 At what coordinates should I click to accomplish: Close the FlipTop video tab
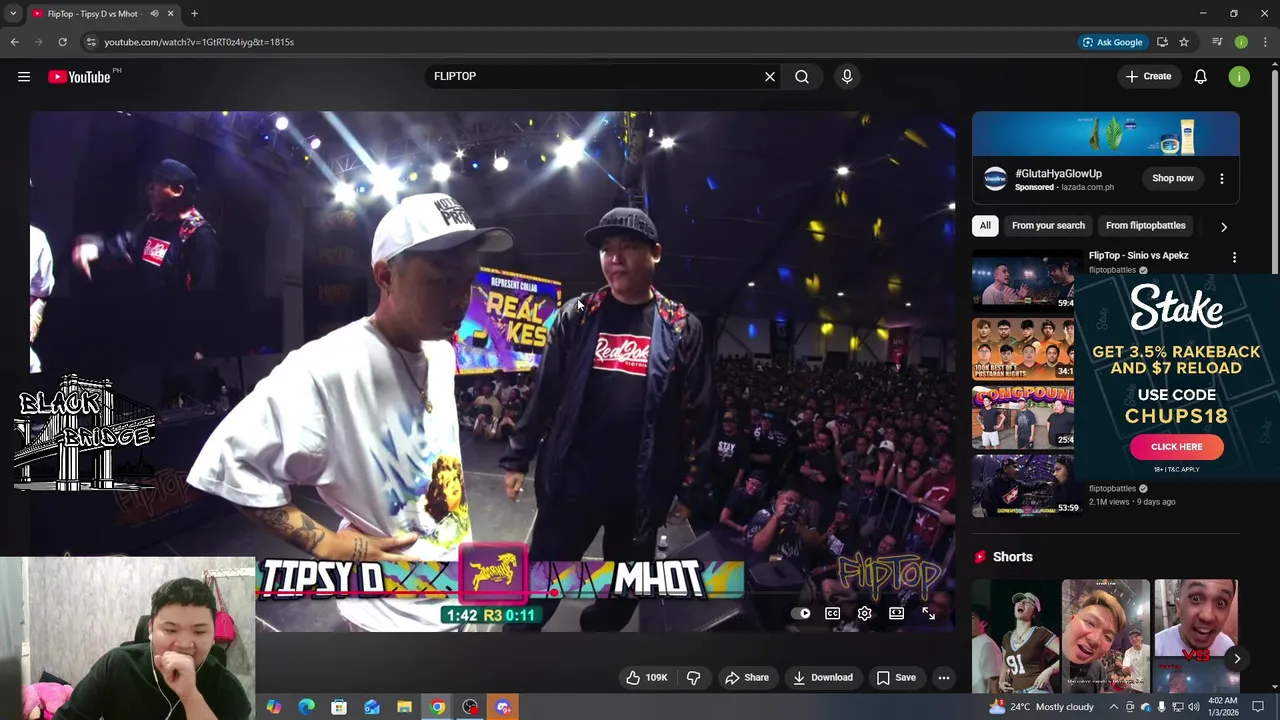coord(170,13)
